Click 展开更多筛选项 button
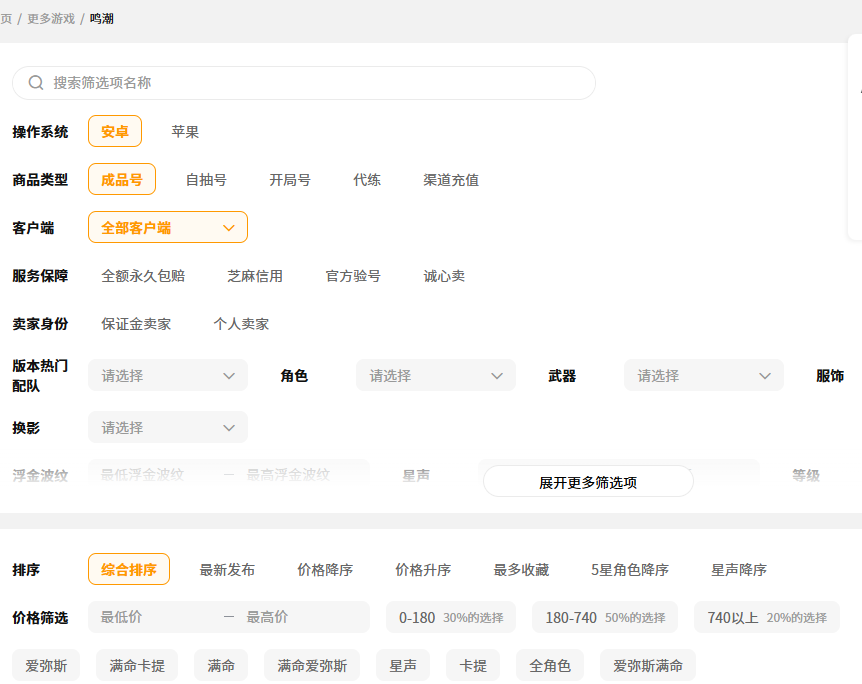This screenshot has height=684, width=862. pyautogui.click(x=588, y=482)
